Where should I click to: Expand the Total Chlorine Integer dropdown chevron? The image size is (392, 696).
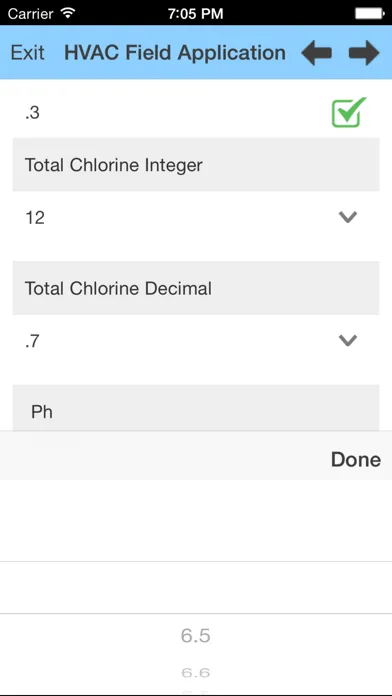(348, 217)
